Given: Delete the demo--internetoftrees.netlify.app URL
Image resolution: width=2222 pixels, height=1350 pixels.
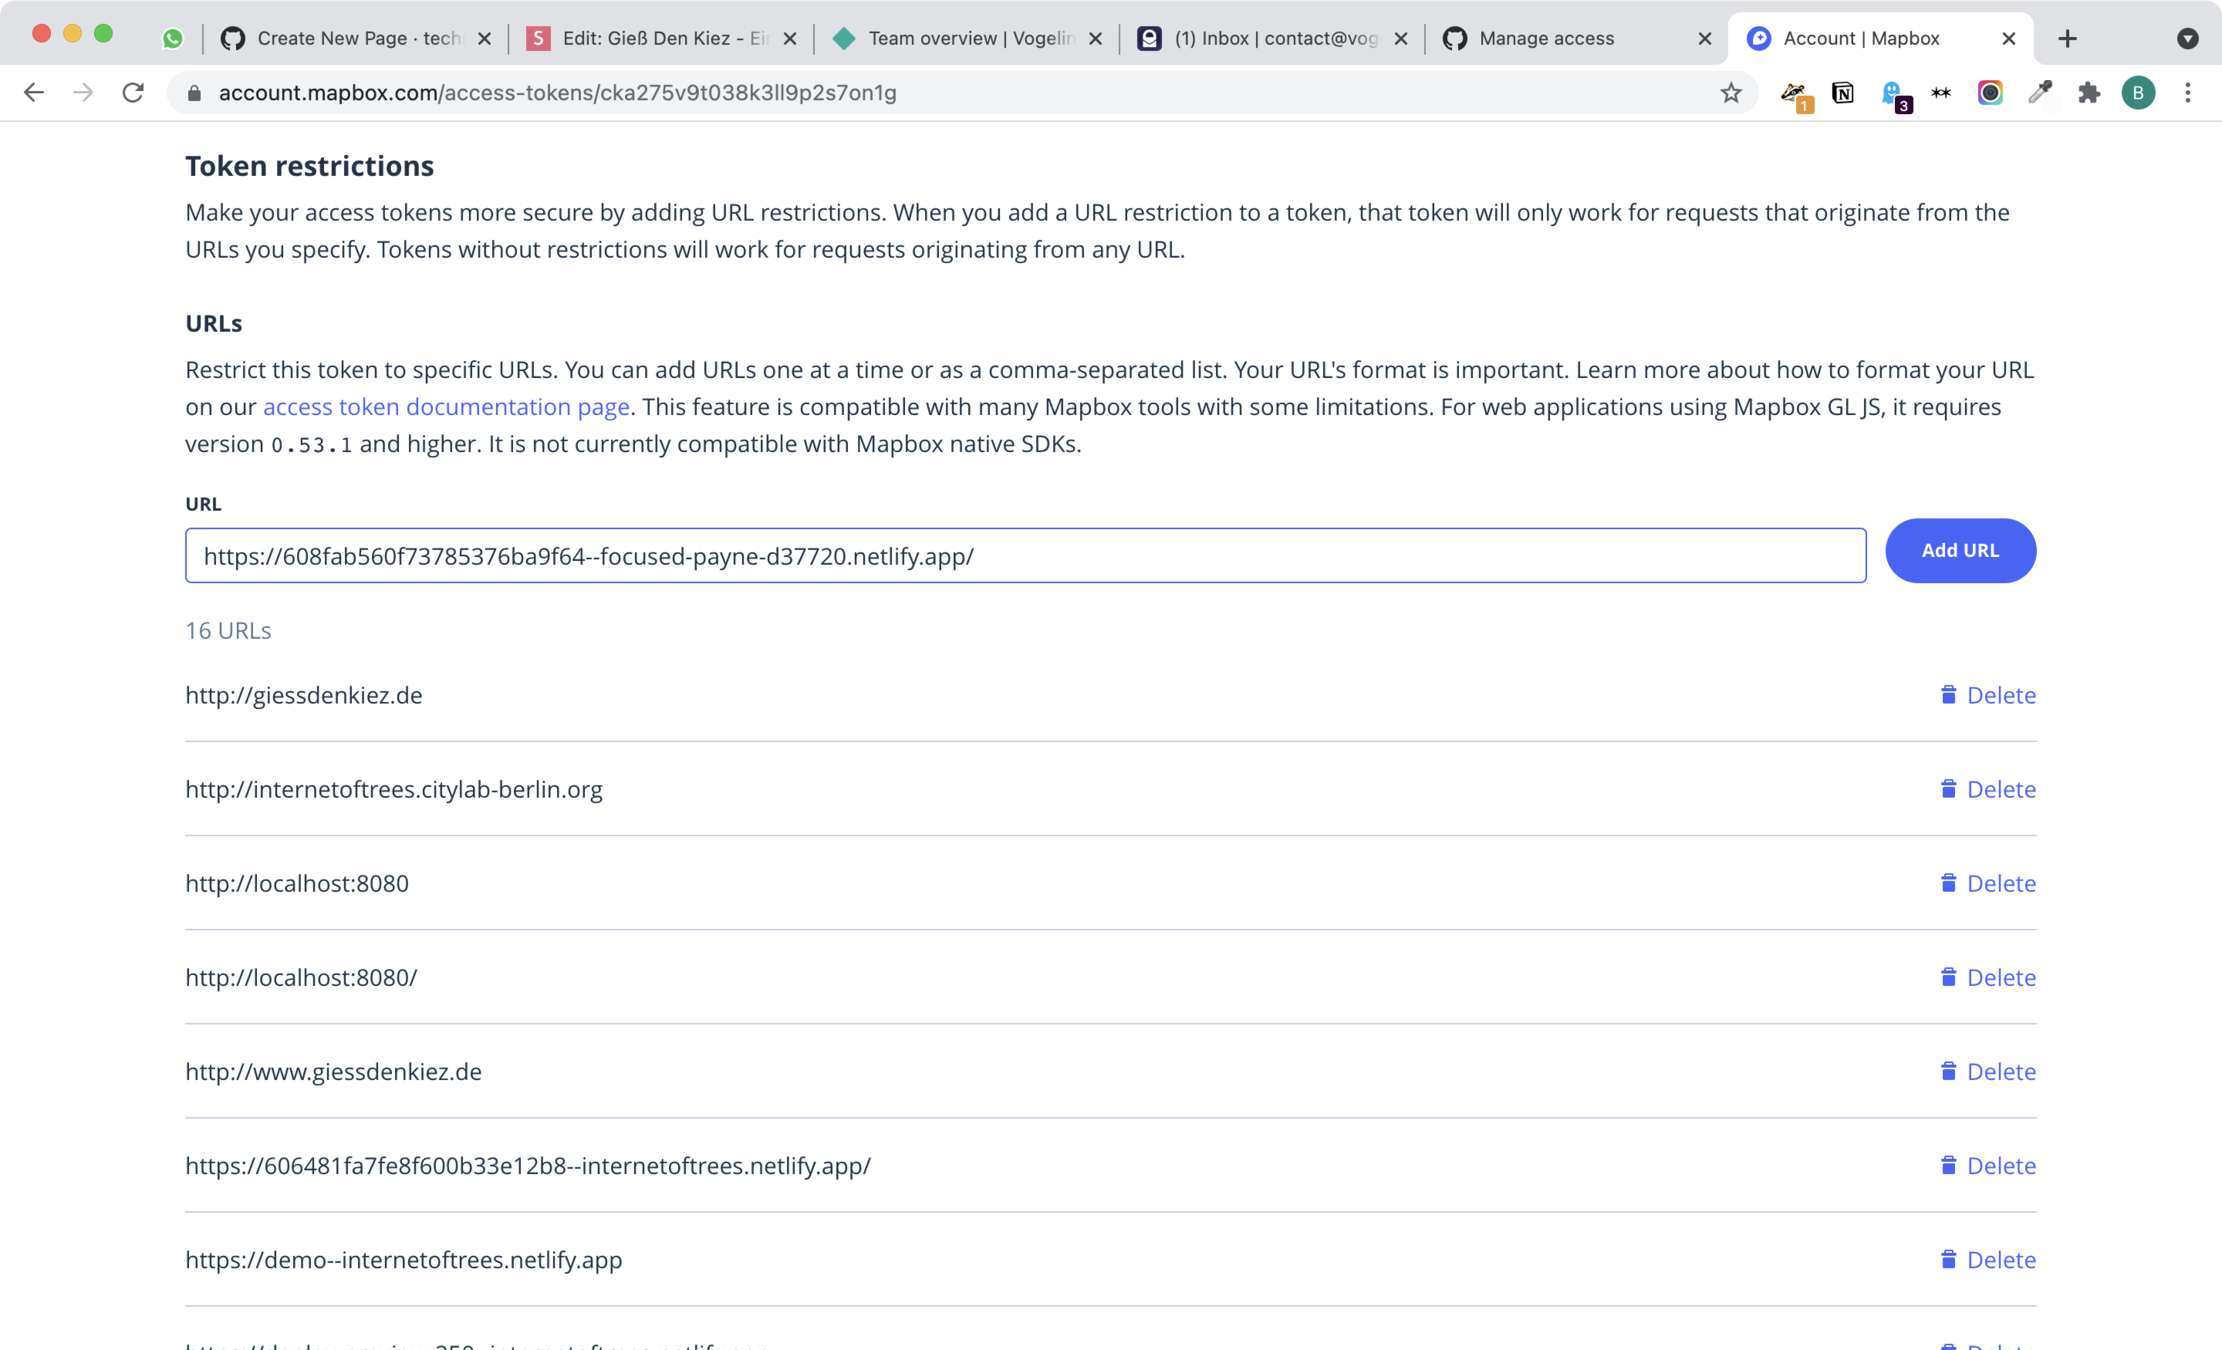Looking at the screenshot, I should point(1988,1259).
